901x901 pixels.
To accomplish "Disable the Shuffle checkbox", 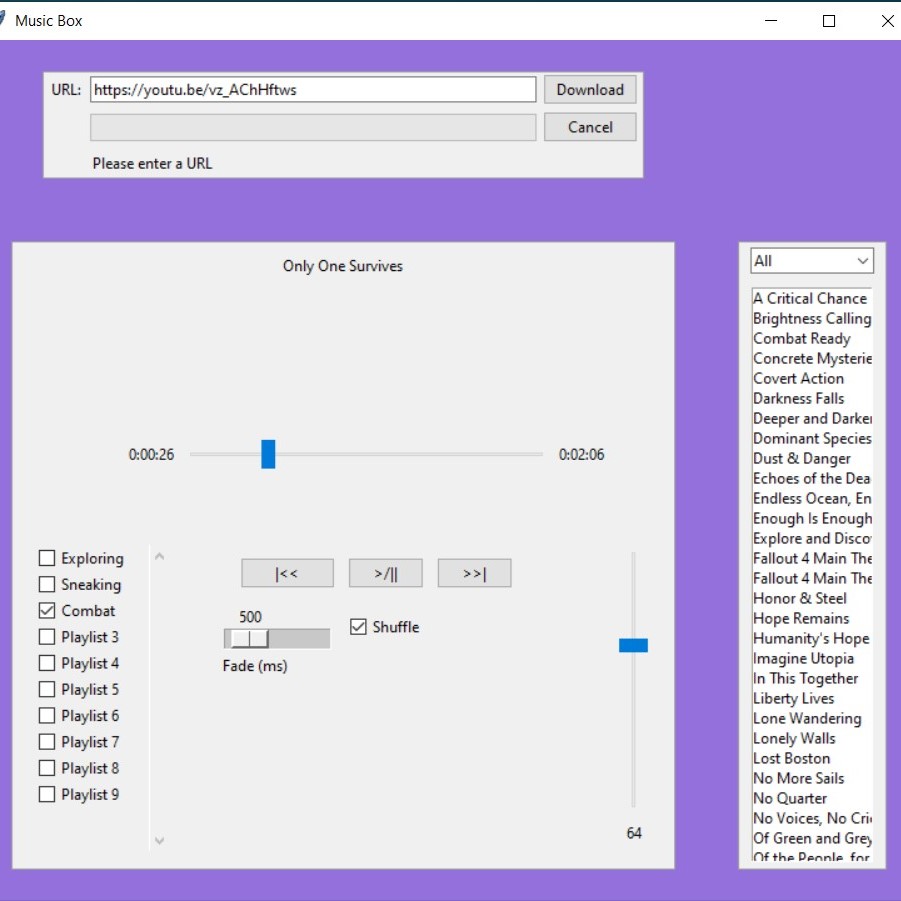I will (359, 627).
